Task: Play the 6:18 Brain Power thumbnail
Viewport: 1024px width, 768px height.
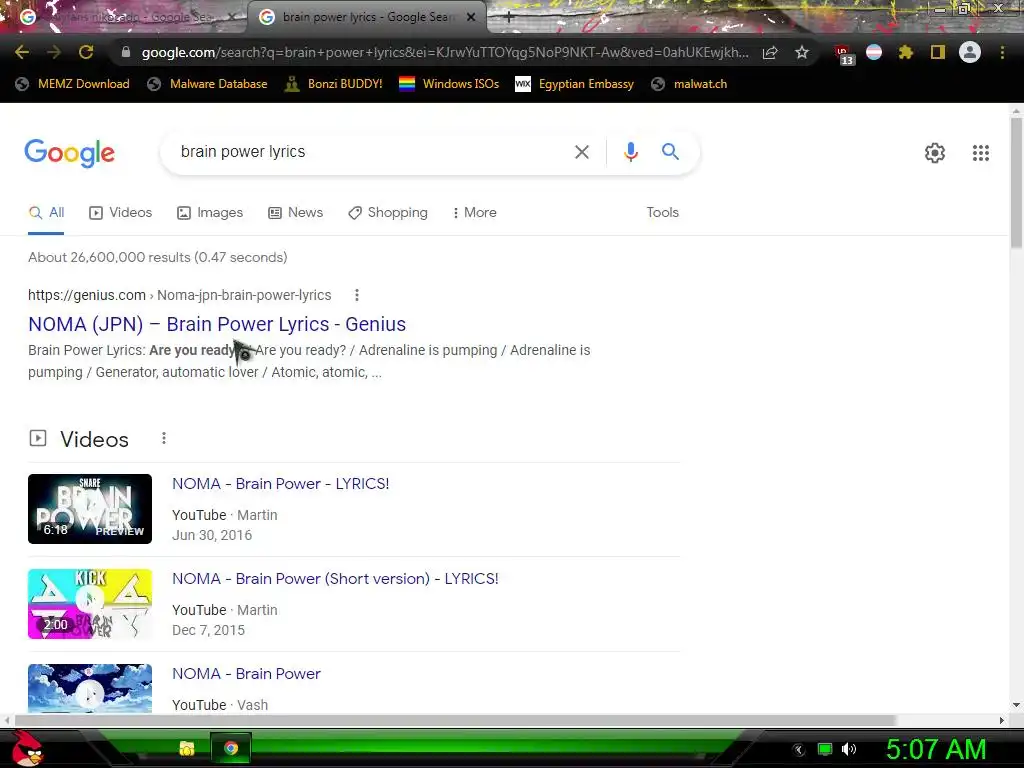Action: pos(90,509)
